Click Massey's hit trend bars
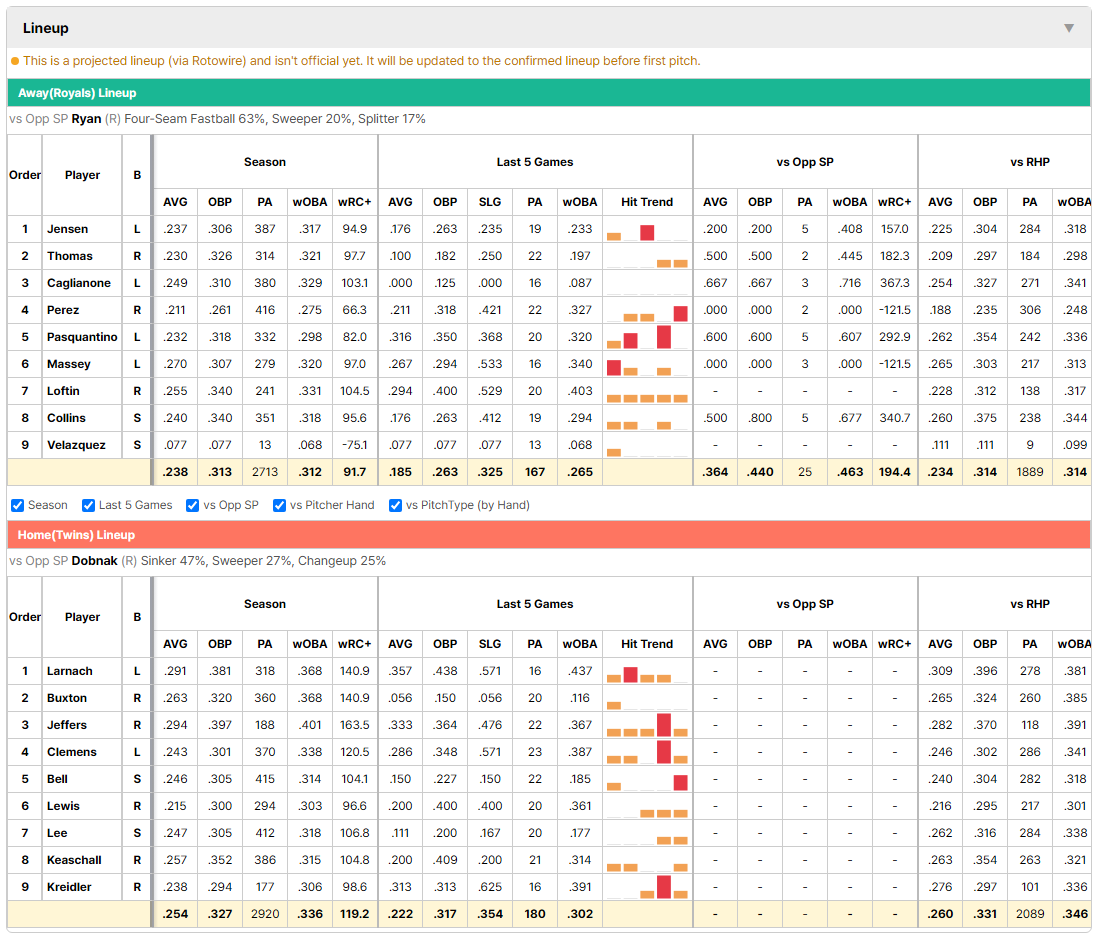Image resolution: width=1098 pixels, height=939 pixels. coord(647,365)
